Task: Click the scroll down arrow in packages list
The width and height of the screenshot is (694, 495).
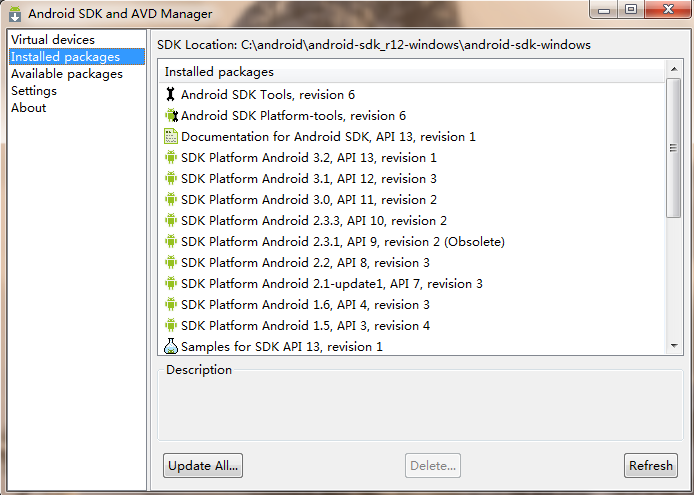Action: [x=674, y=346]
